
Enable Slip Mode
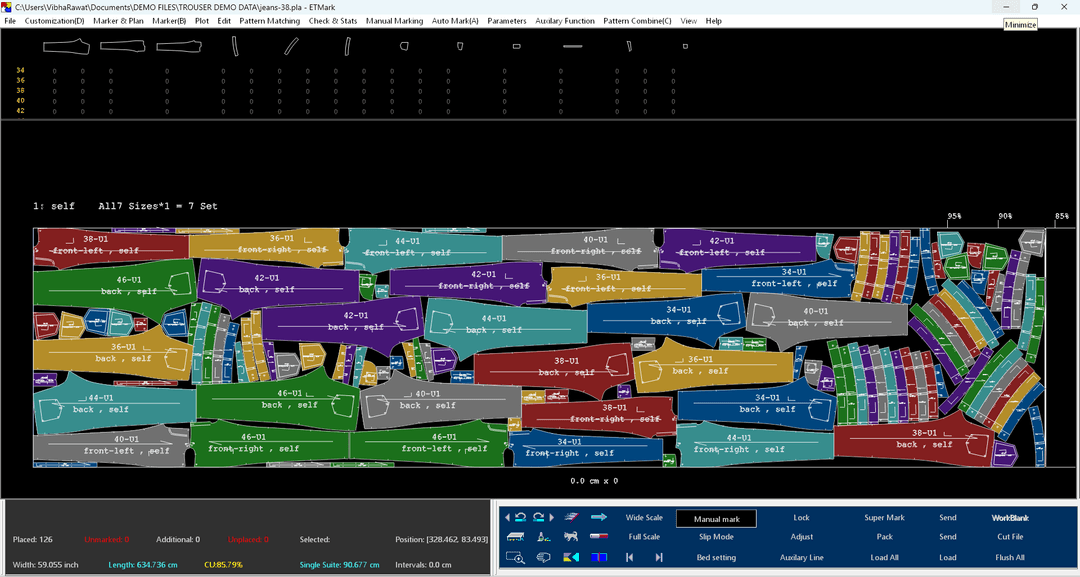point(716,537)
